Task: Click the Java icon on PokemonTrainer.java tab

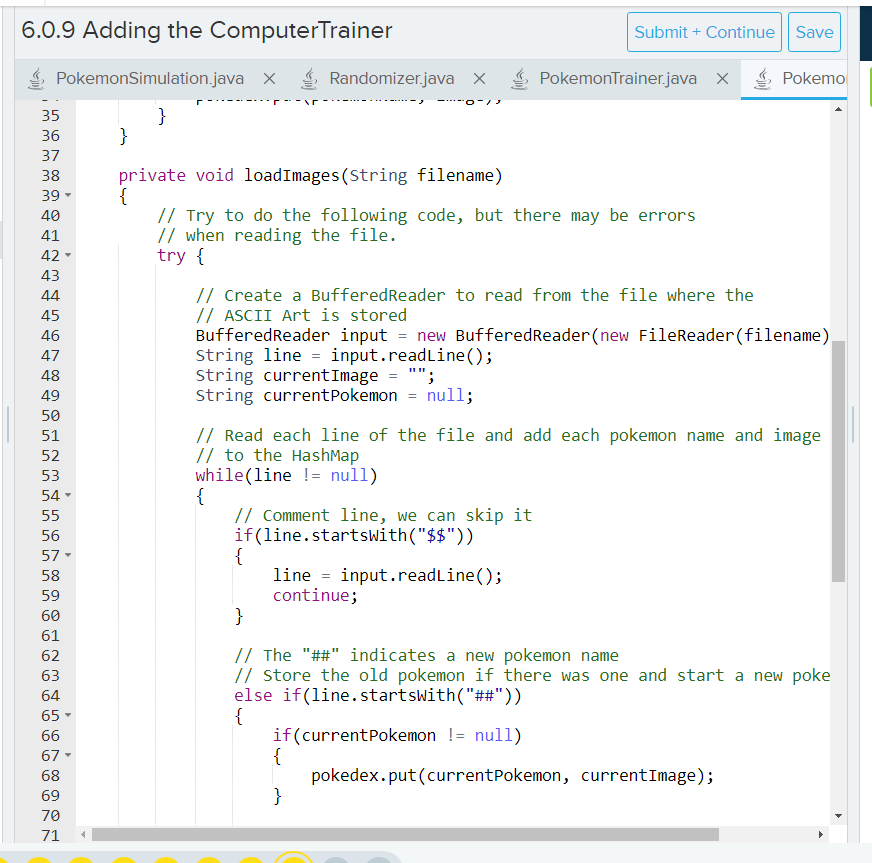Action: [519, 77]
